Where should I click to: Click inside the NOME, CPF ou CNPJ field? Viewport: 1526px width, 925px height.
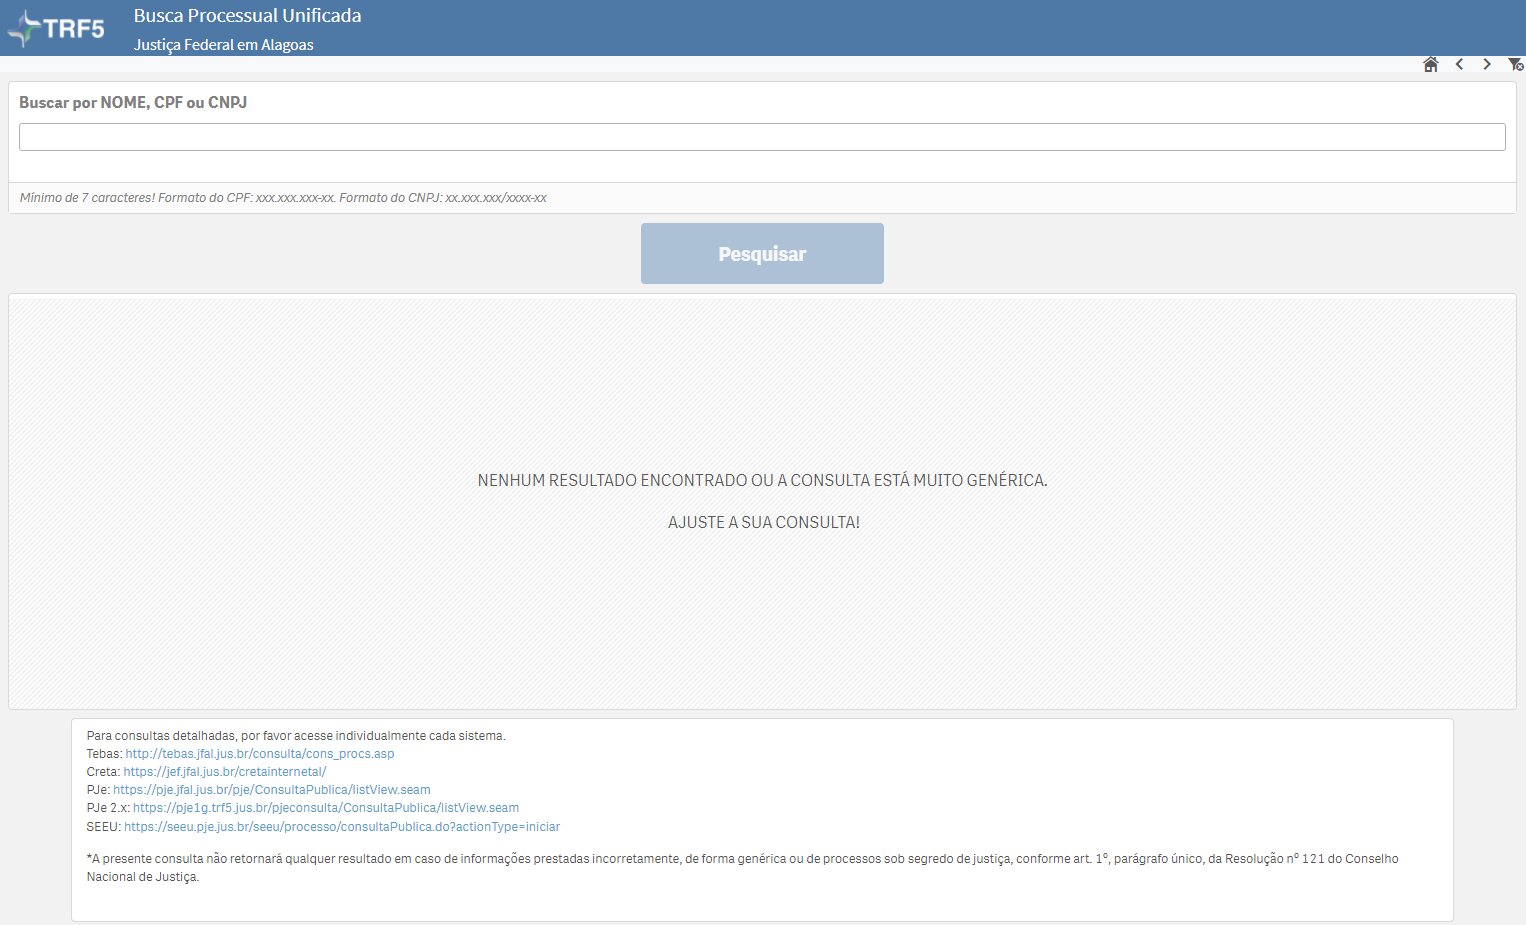point(762,136)
